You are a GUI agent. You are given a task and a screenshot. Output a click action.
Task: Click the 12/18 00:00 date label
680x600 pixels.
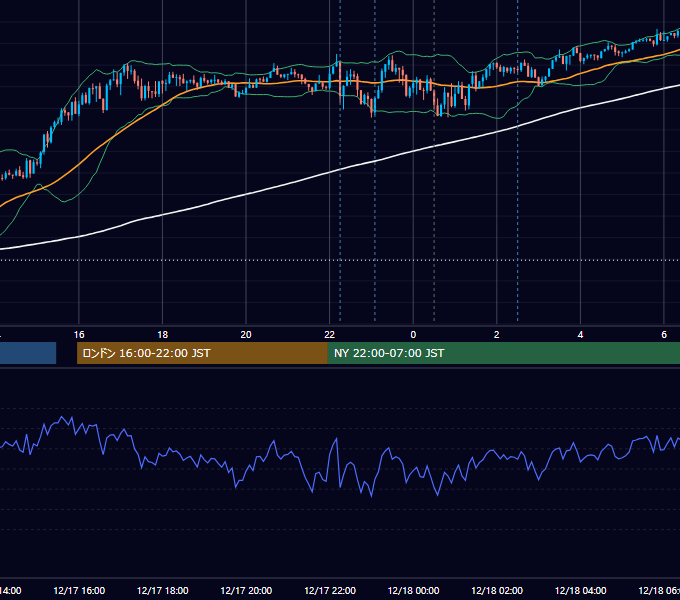pos(413,591)
